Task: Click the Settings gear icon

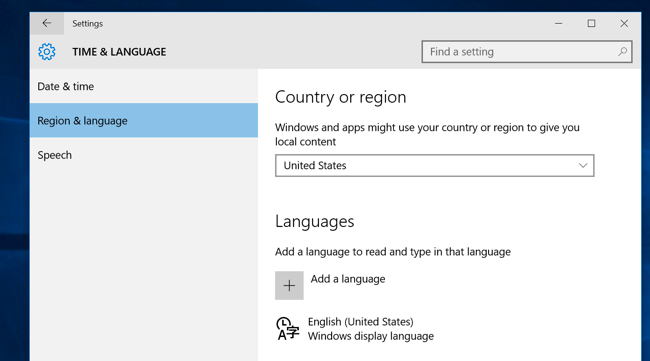Action: (x=47, y=52)
